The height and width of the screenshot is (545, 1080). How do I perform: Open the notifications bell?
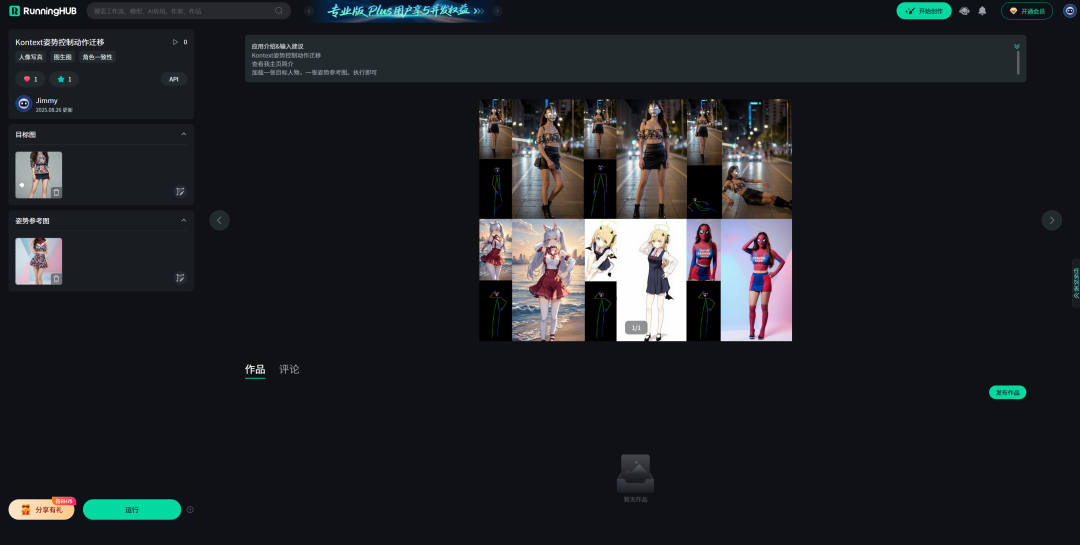982,11
